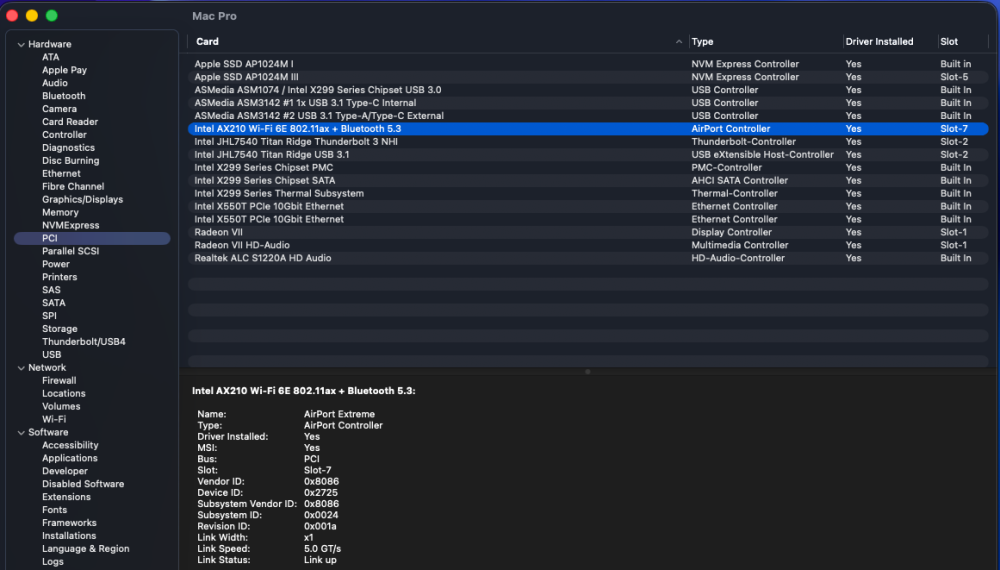Open Diagnostics in the sidebar

(x=68, y=148)
